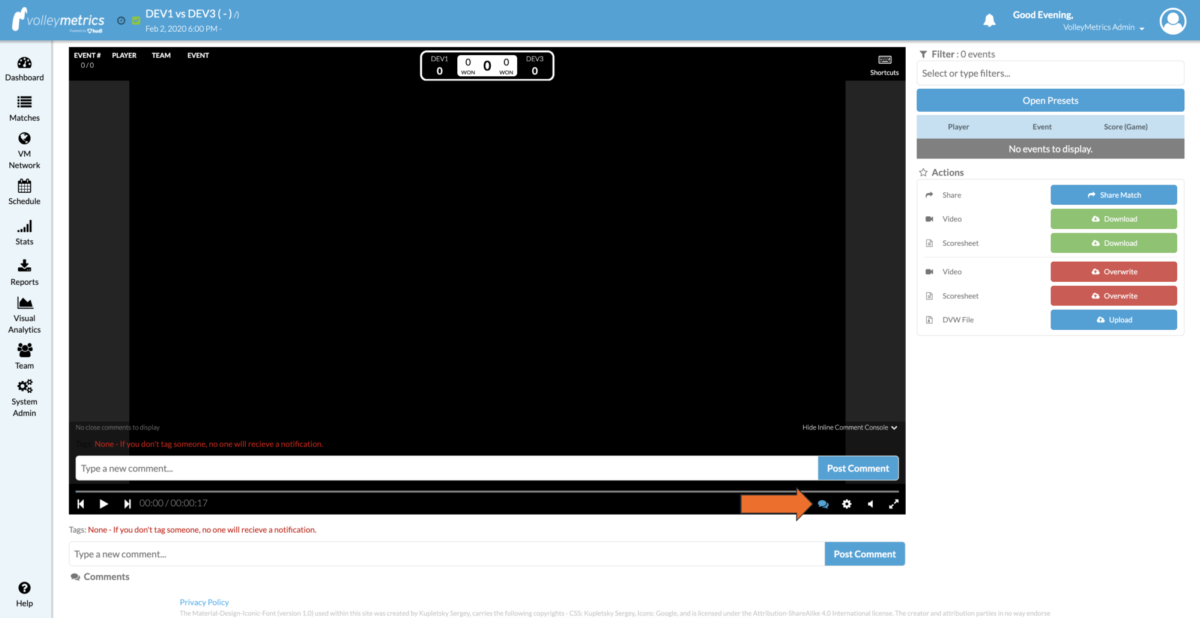Click the lower new comment field

click(446, 554)
